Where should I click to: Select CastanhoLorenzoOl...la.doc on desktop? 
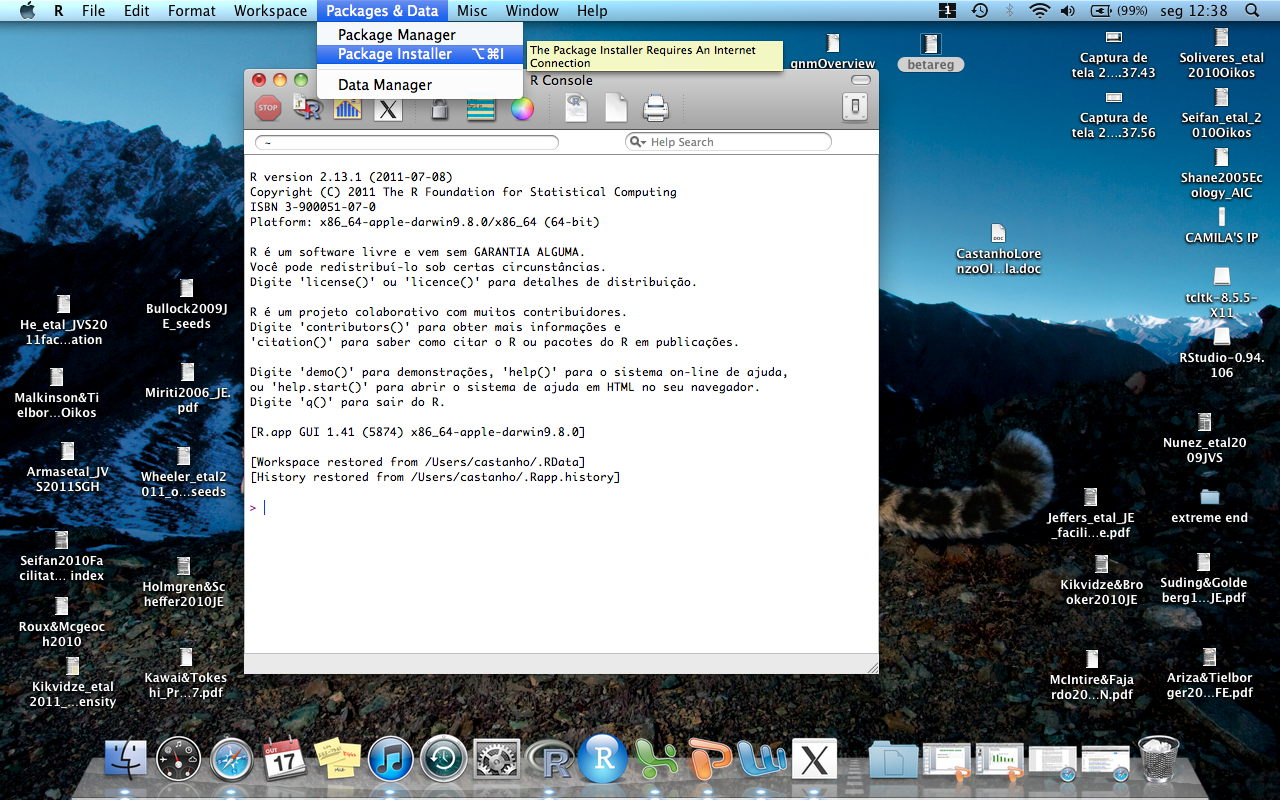point(998,249)
